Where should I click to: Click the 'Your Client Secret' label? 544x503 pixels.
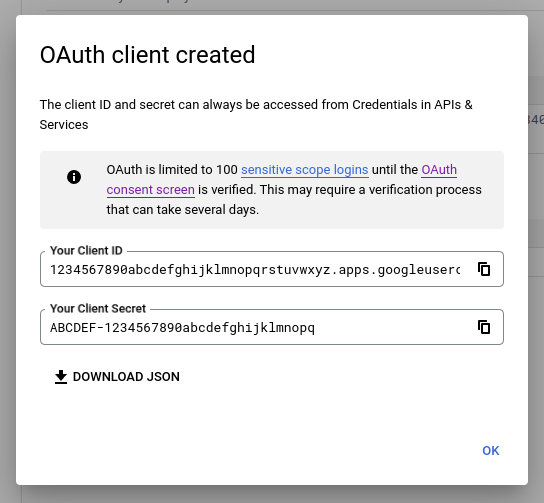pos(98,308)
